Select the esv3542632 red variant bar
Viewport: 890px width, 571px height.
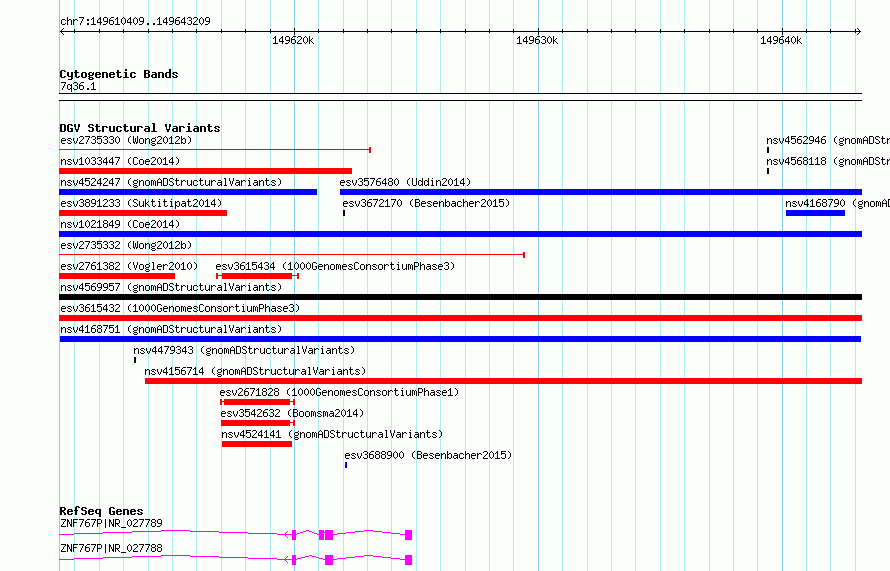(x=258, y=423)
